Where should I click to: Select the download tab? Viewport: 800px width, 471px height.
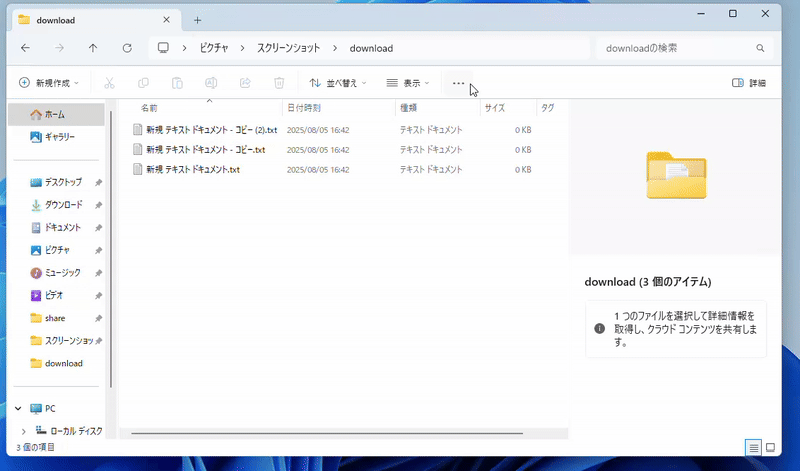pyautogui.click(x=94, y=20)
